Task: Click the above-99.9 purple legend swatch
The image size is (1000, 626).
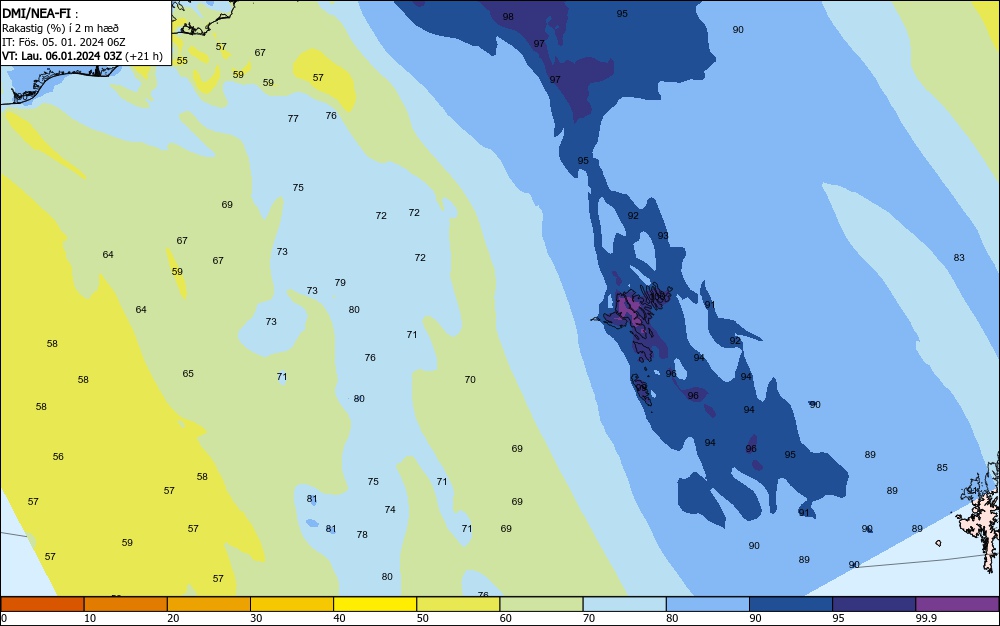Action: tap(957, 604)
